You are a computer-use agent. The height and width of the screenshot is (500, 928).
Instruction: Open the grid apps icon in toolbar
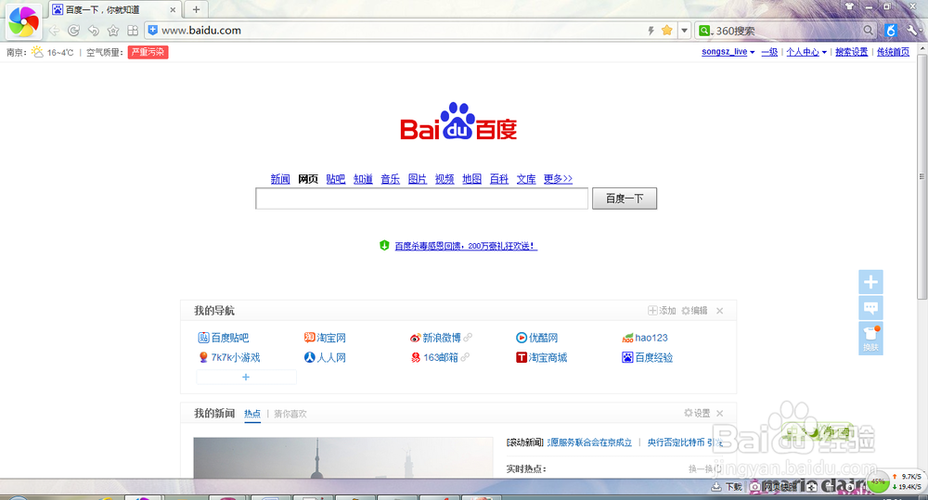[133, 31]
